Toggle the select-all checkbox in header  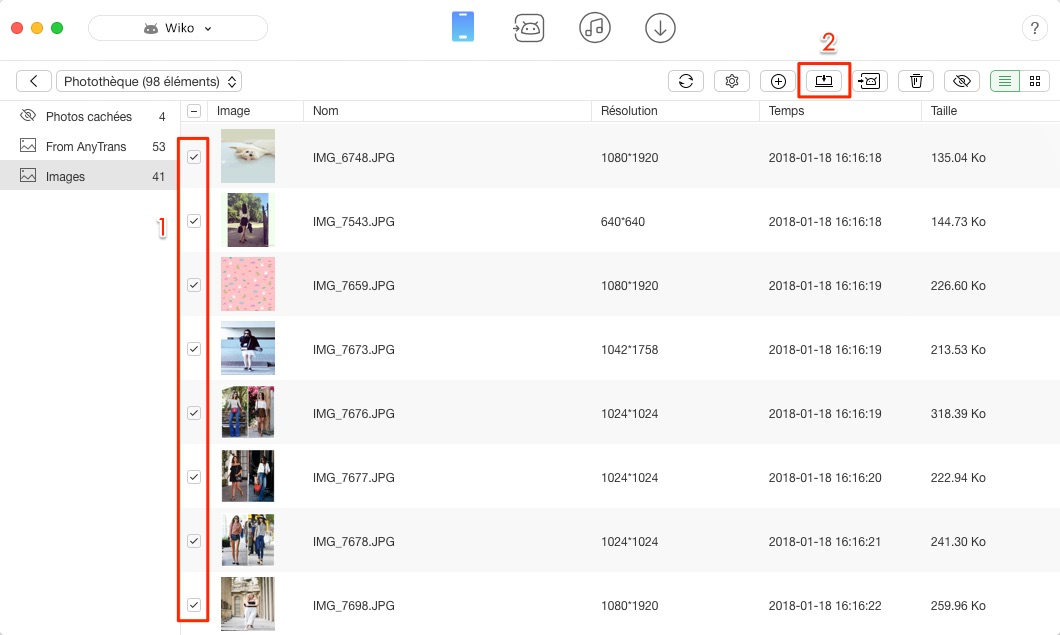[194, 111]
